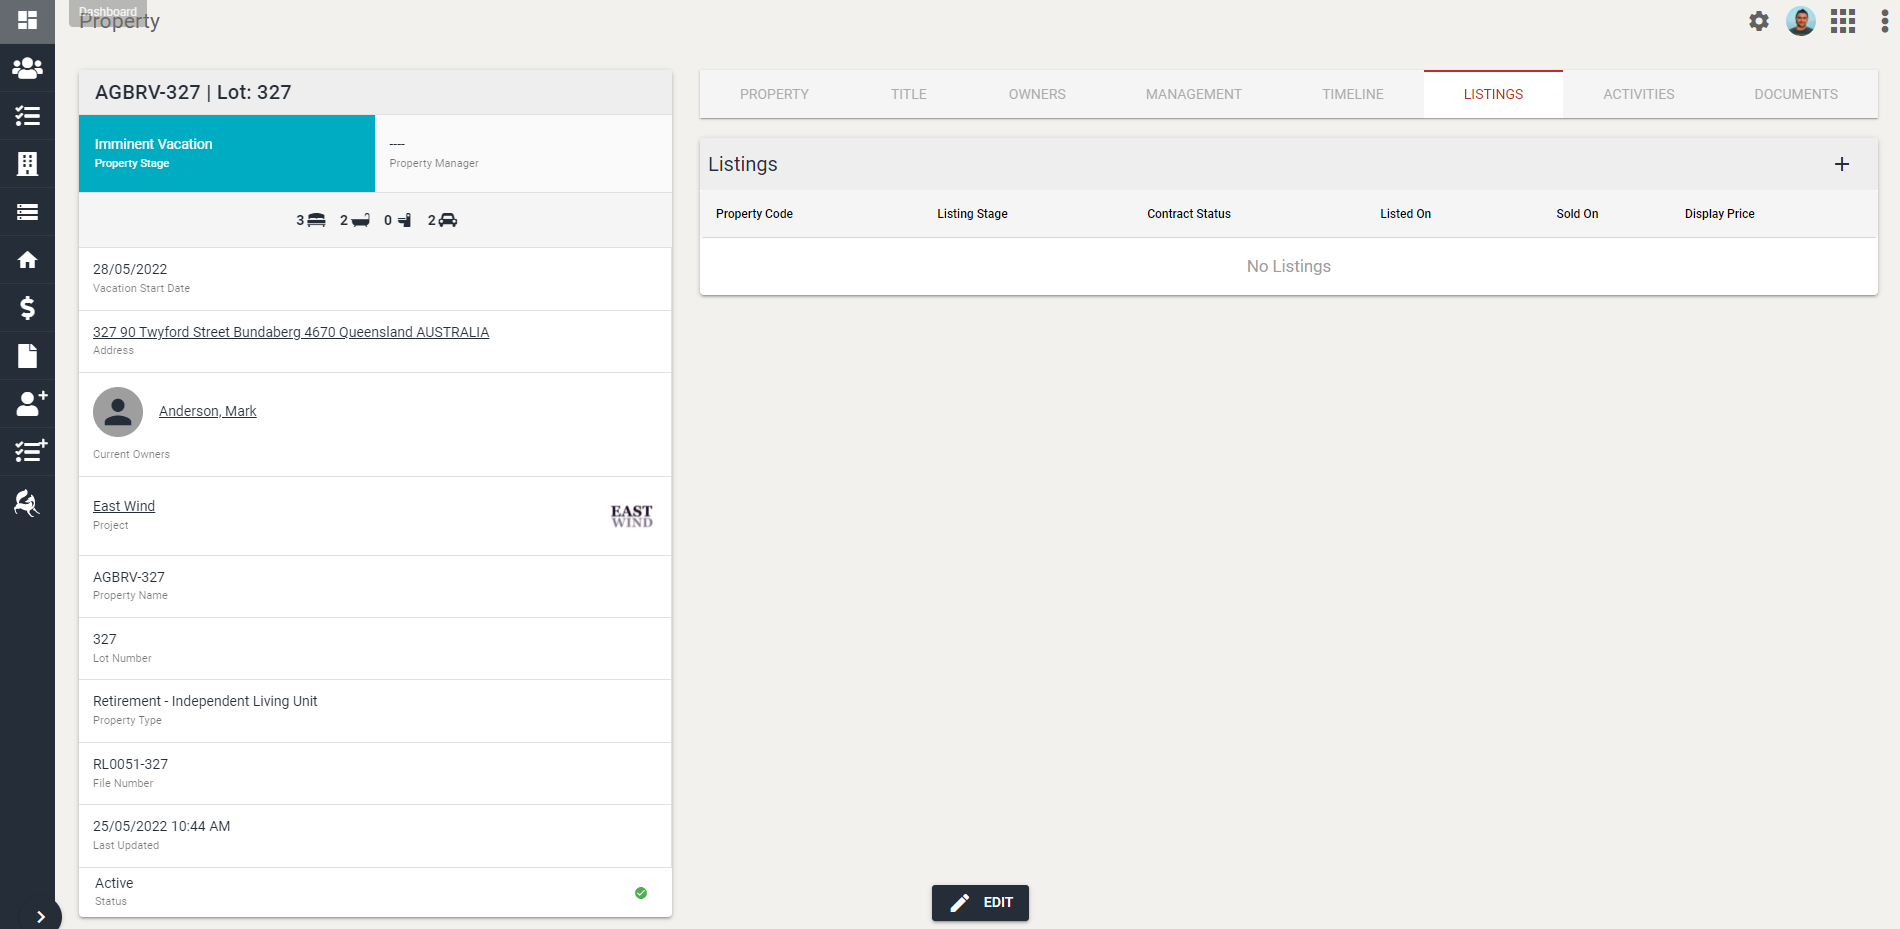Click the add person icon in sidebar
The image size is (1900, 929).
[x=30, y=403]
